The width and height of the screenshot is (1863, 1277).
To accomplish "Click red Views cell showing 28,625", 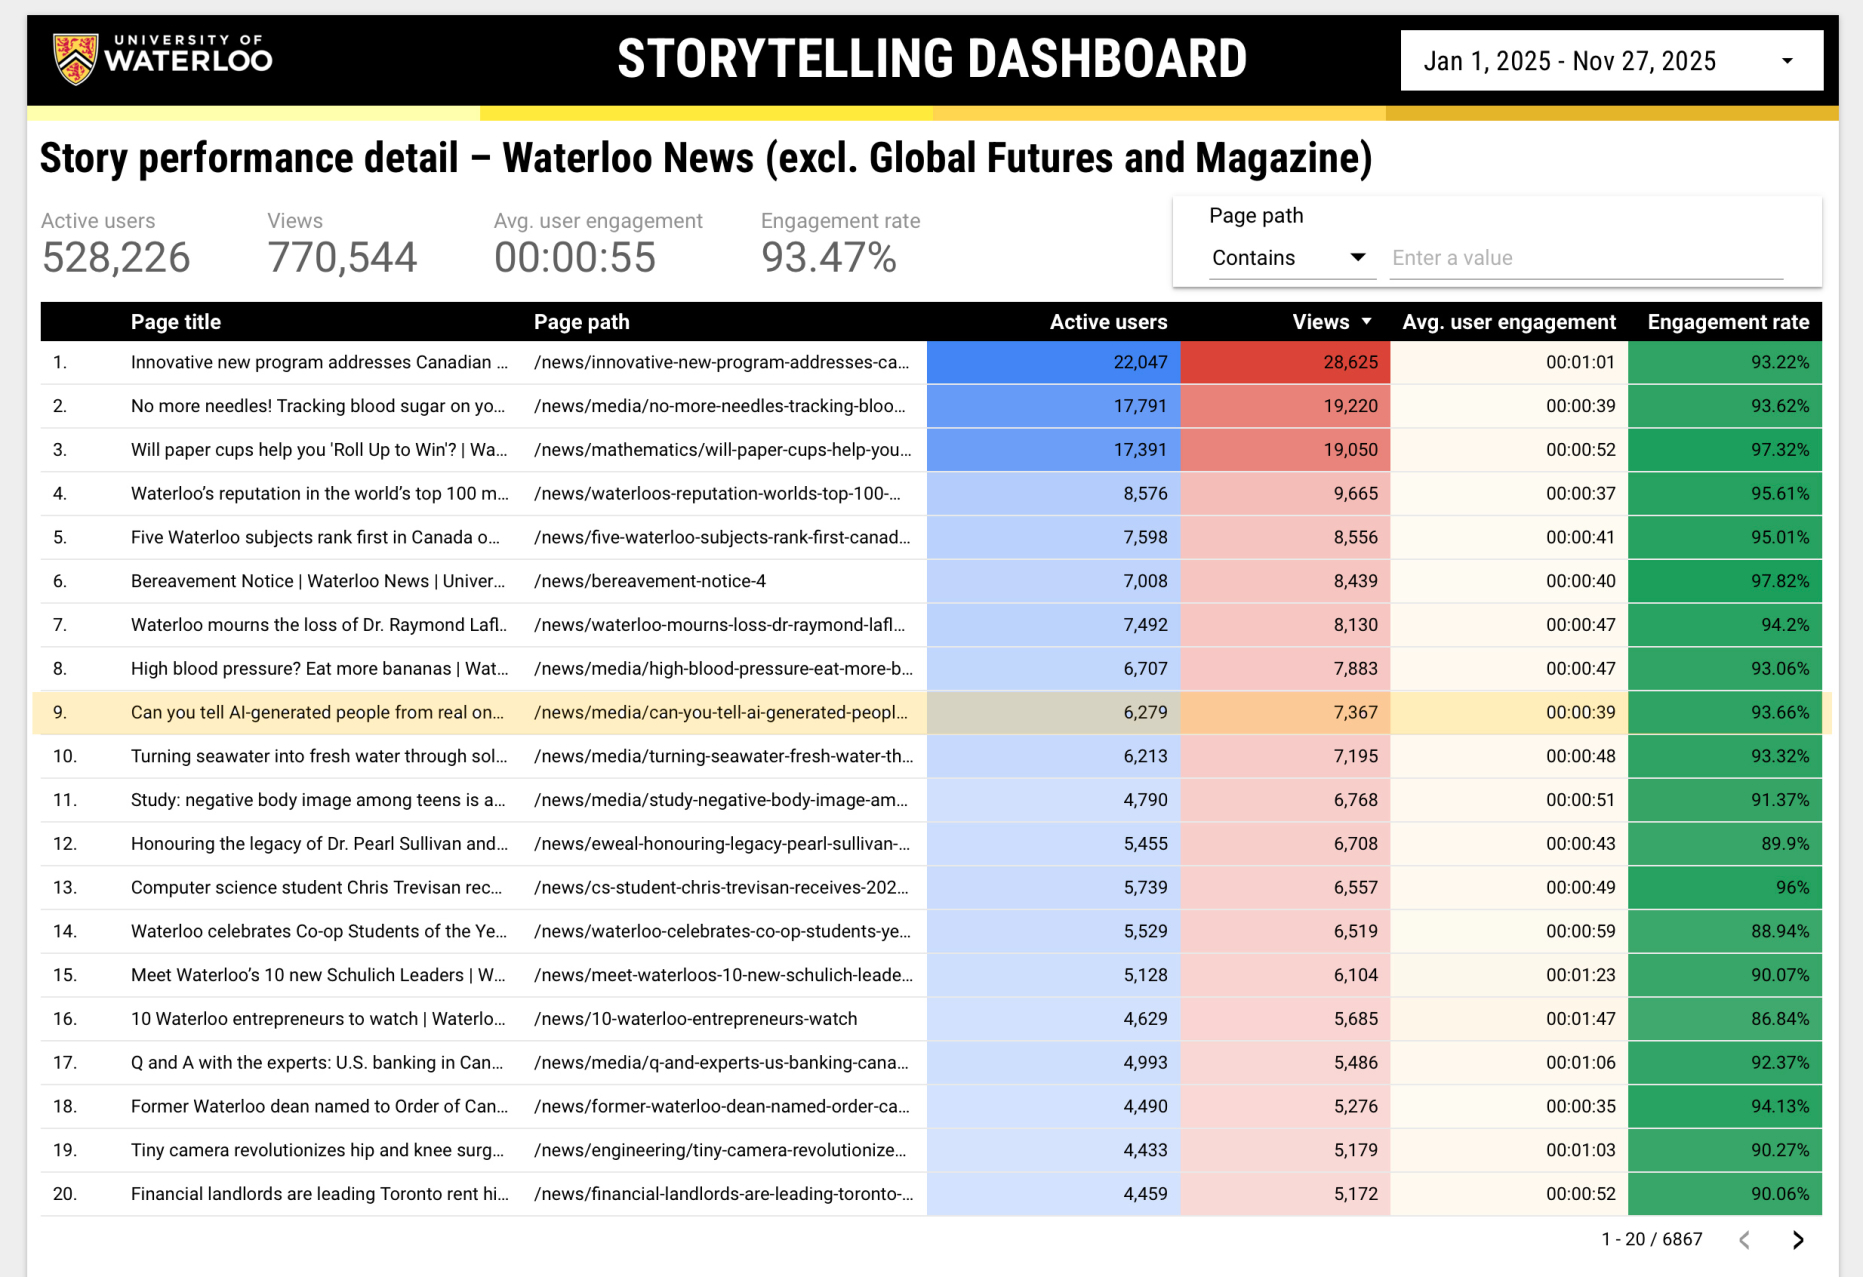I will tap(1285, 362).
